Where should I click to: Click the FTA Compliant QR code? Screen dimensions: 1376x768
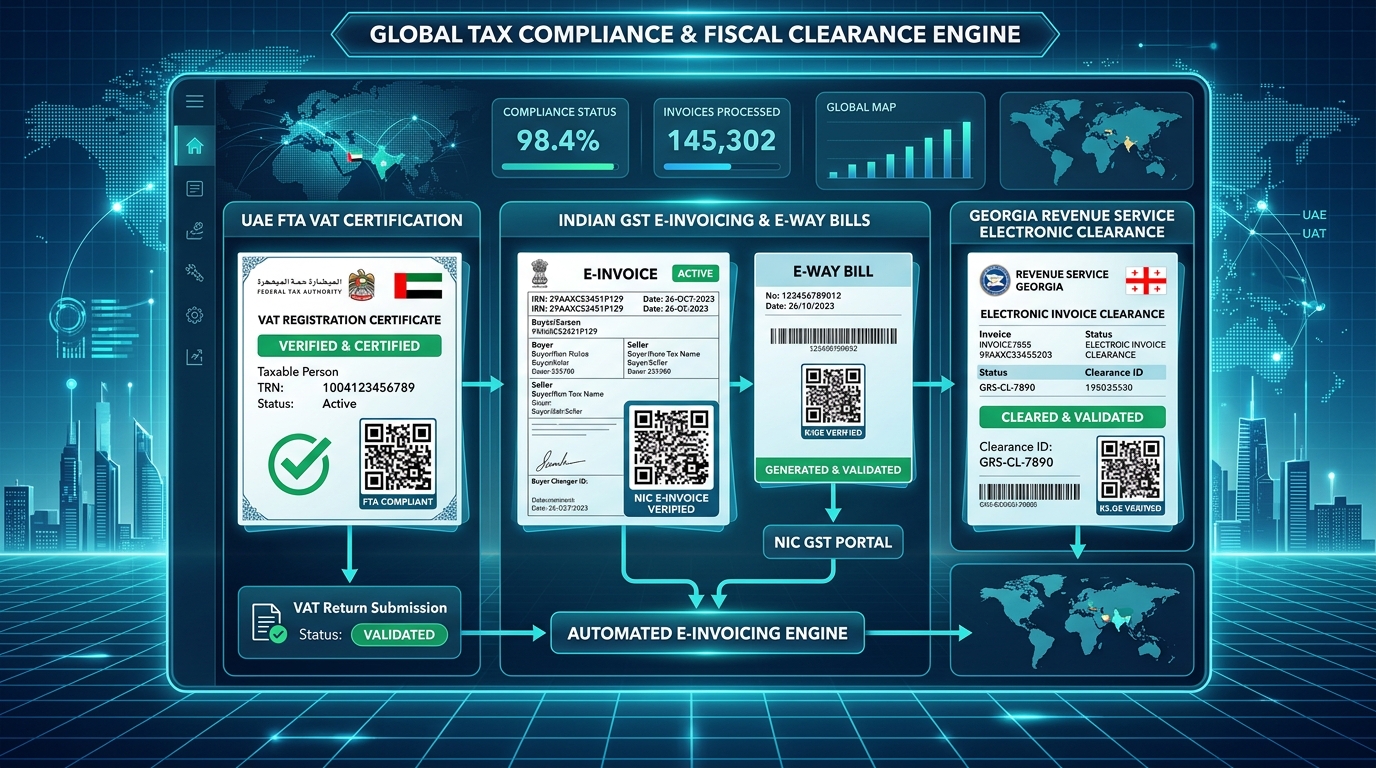[398, 456]
